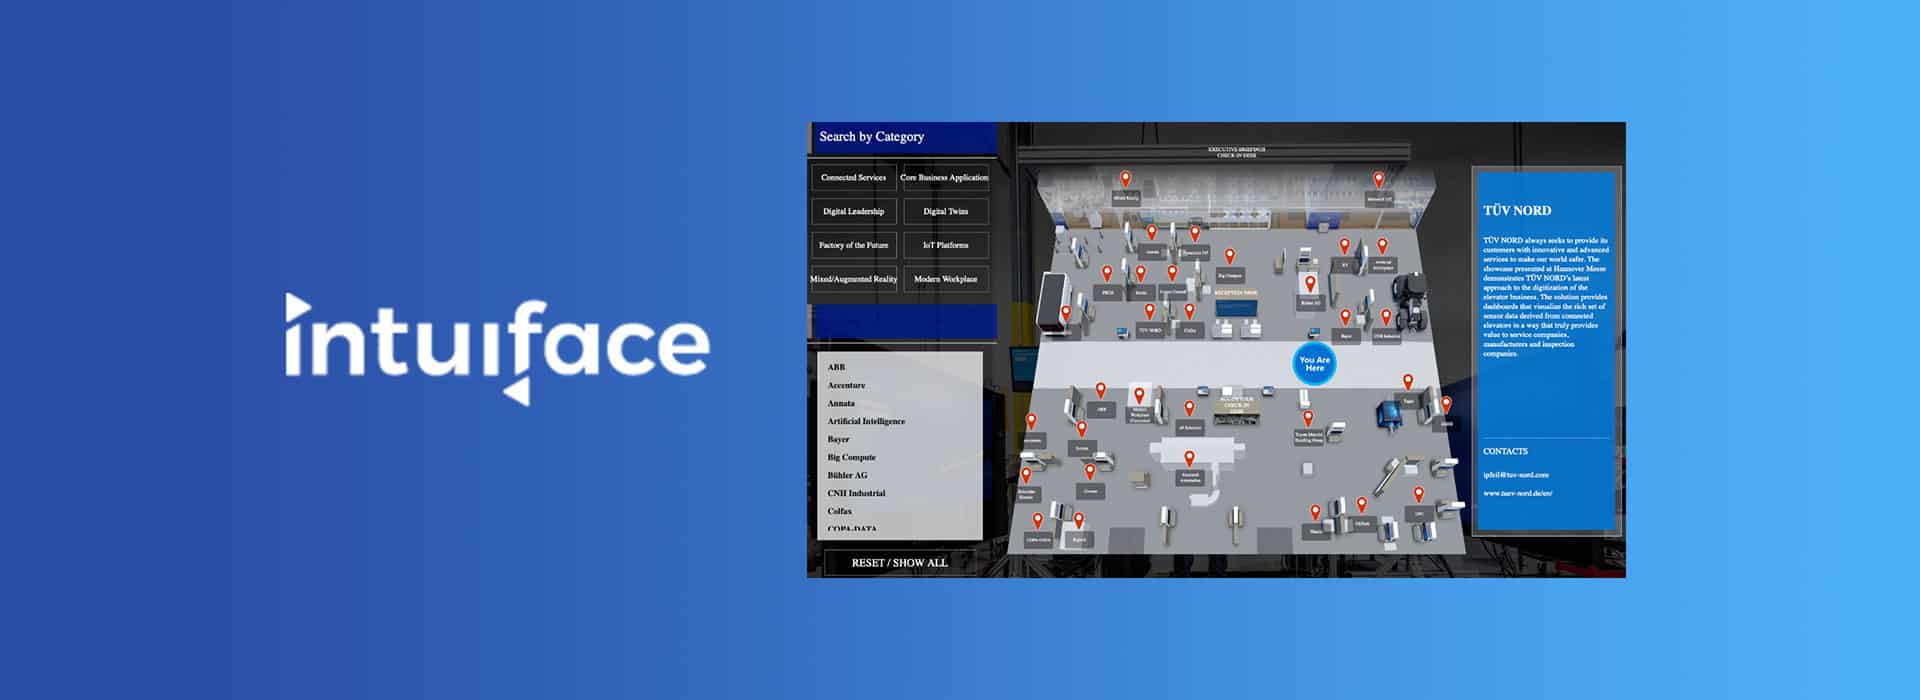Click the Toyota Material Handling map pin
Image resolution: width=1920 pixels, height=700 pixels.
[1308, 418]
